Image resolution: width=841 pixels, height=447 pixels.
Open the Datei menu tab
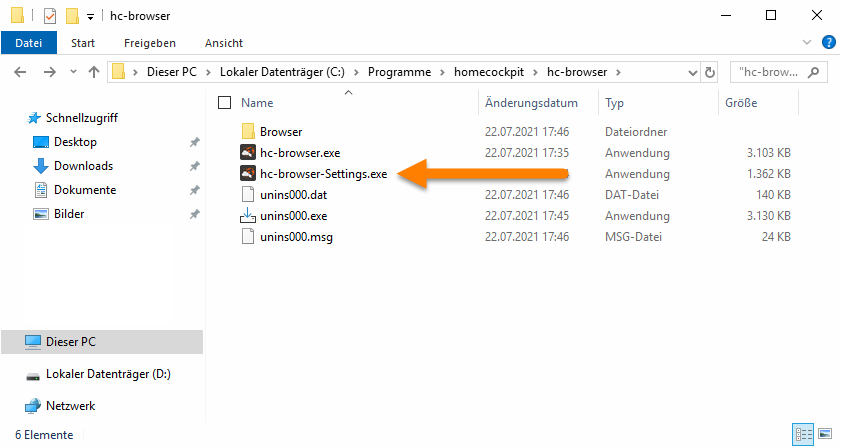(29, 43)
